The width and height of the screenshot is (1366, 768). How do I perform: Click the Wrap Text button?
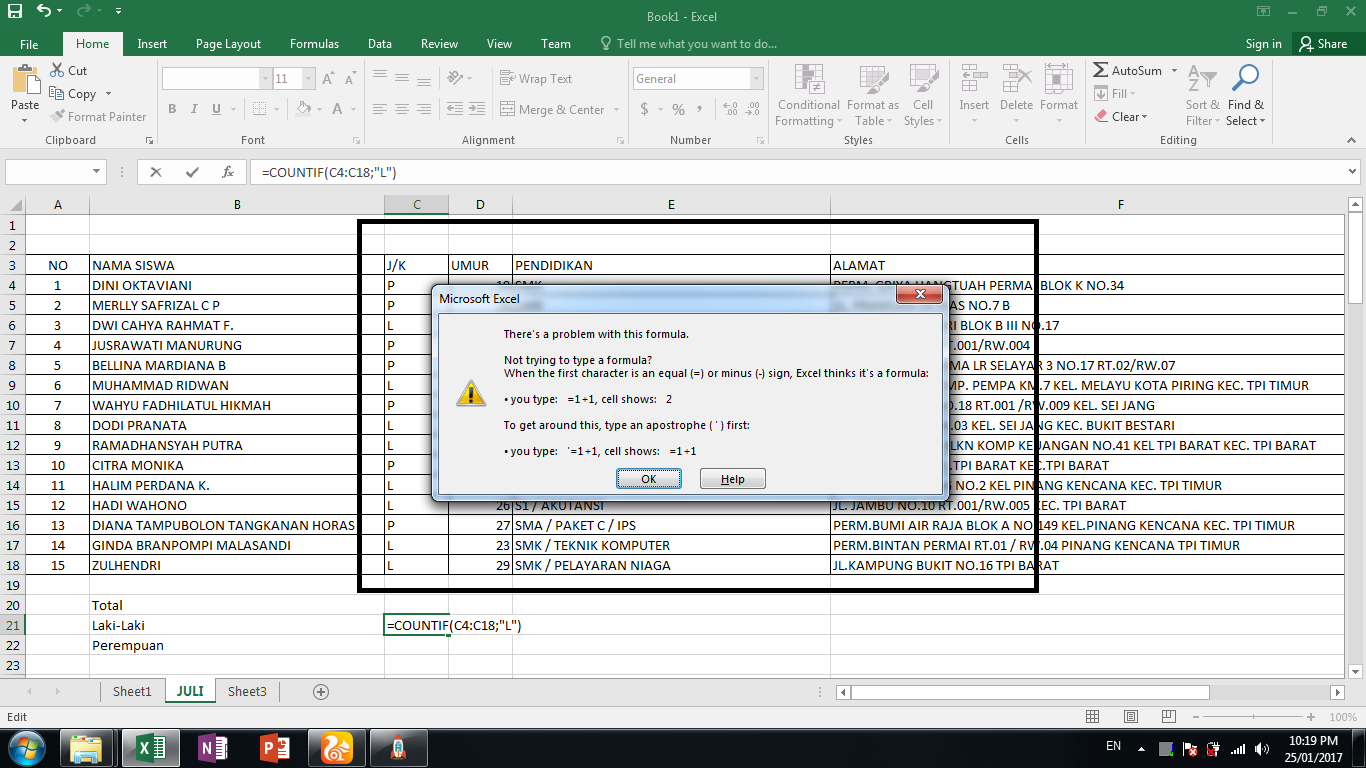[535, 79]
